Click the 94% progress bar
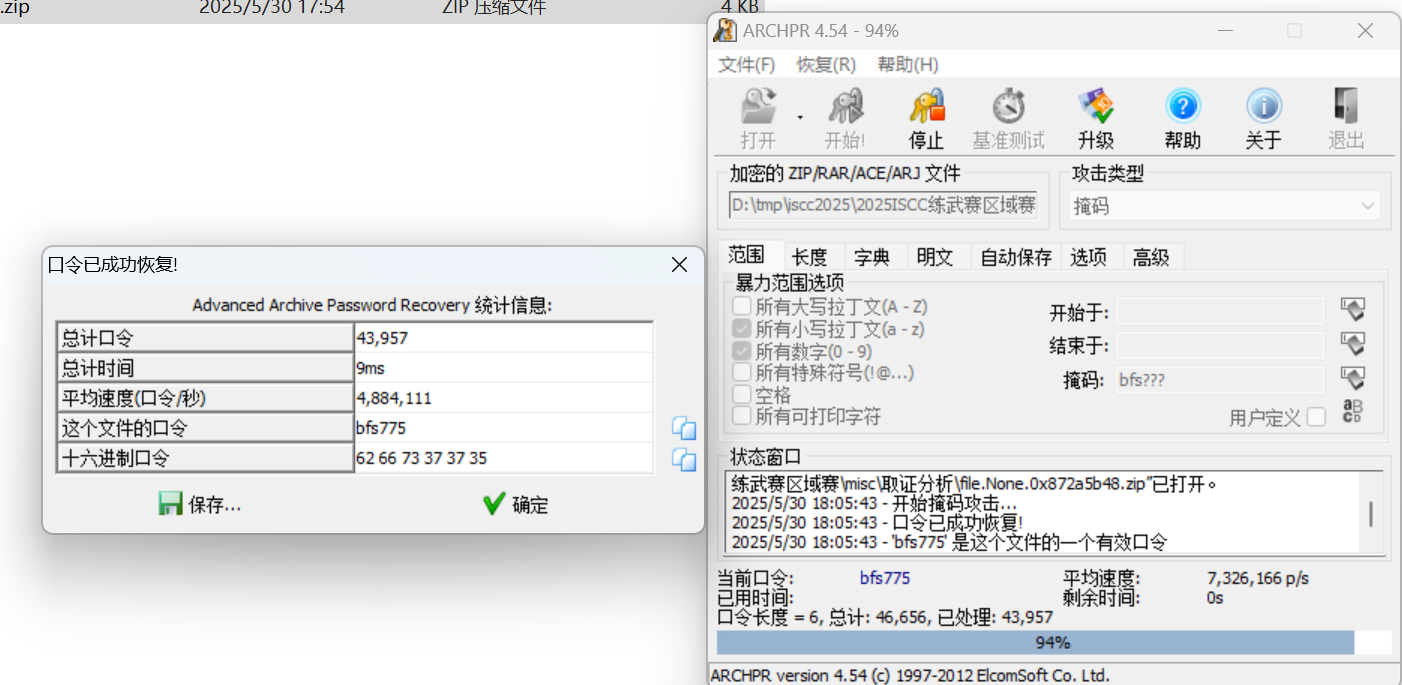 1054,642
